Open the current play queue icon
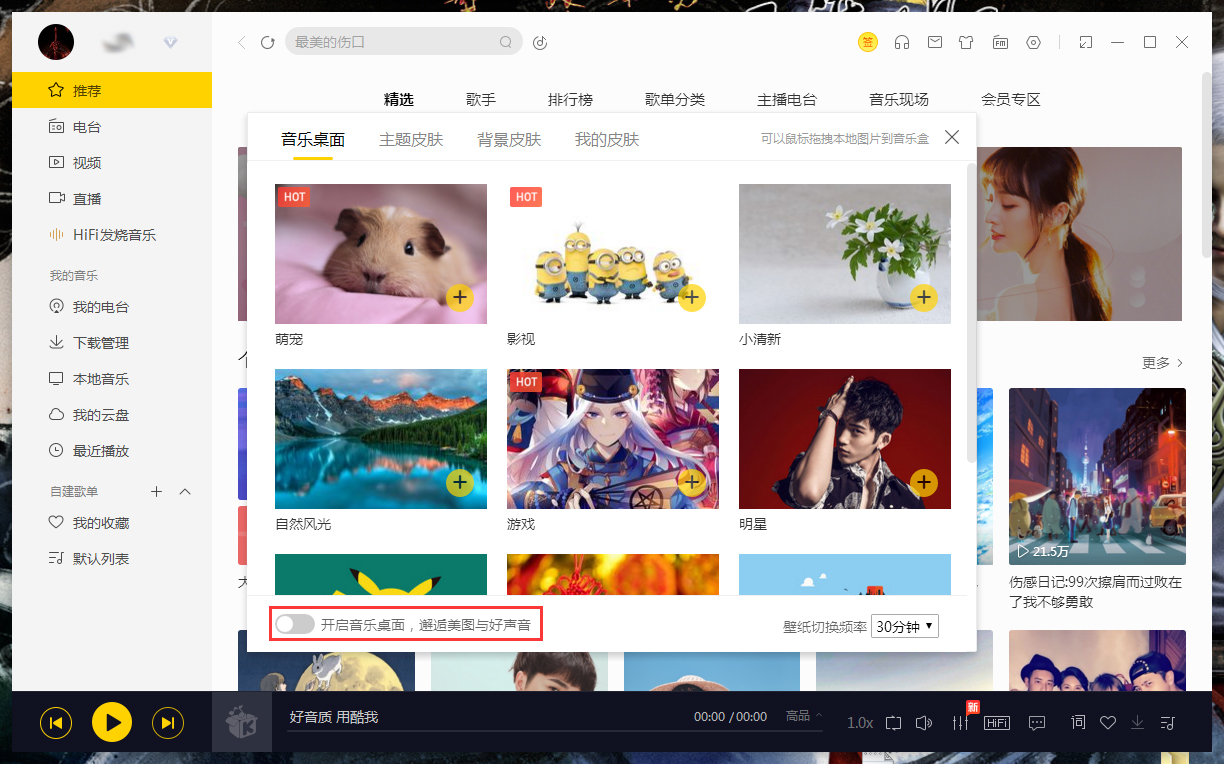The width and height of the screenshot is (1224, 764). [x=1167, y=722]
